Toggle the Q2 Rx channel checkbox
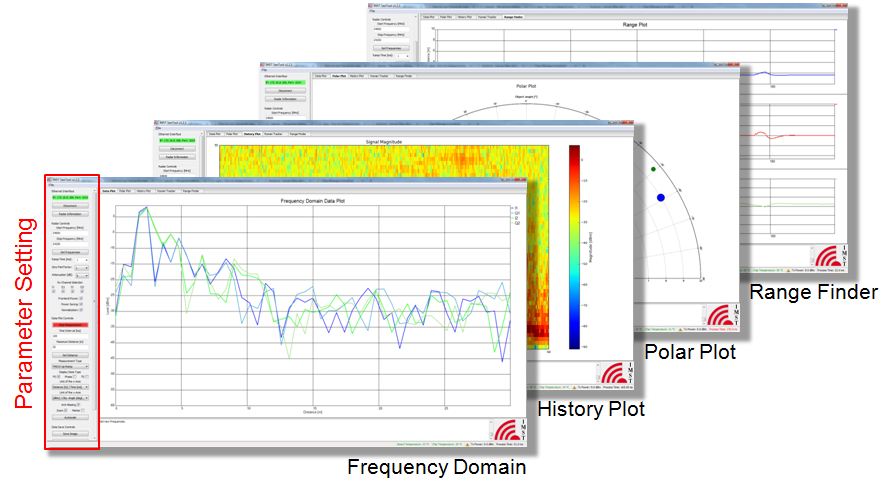 tap(82, 291)
